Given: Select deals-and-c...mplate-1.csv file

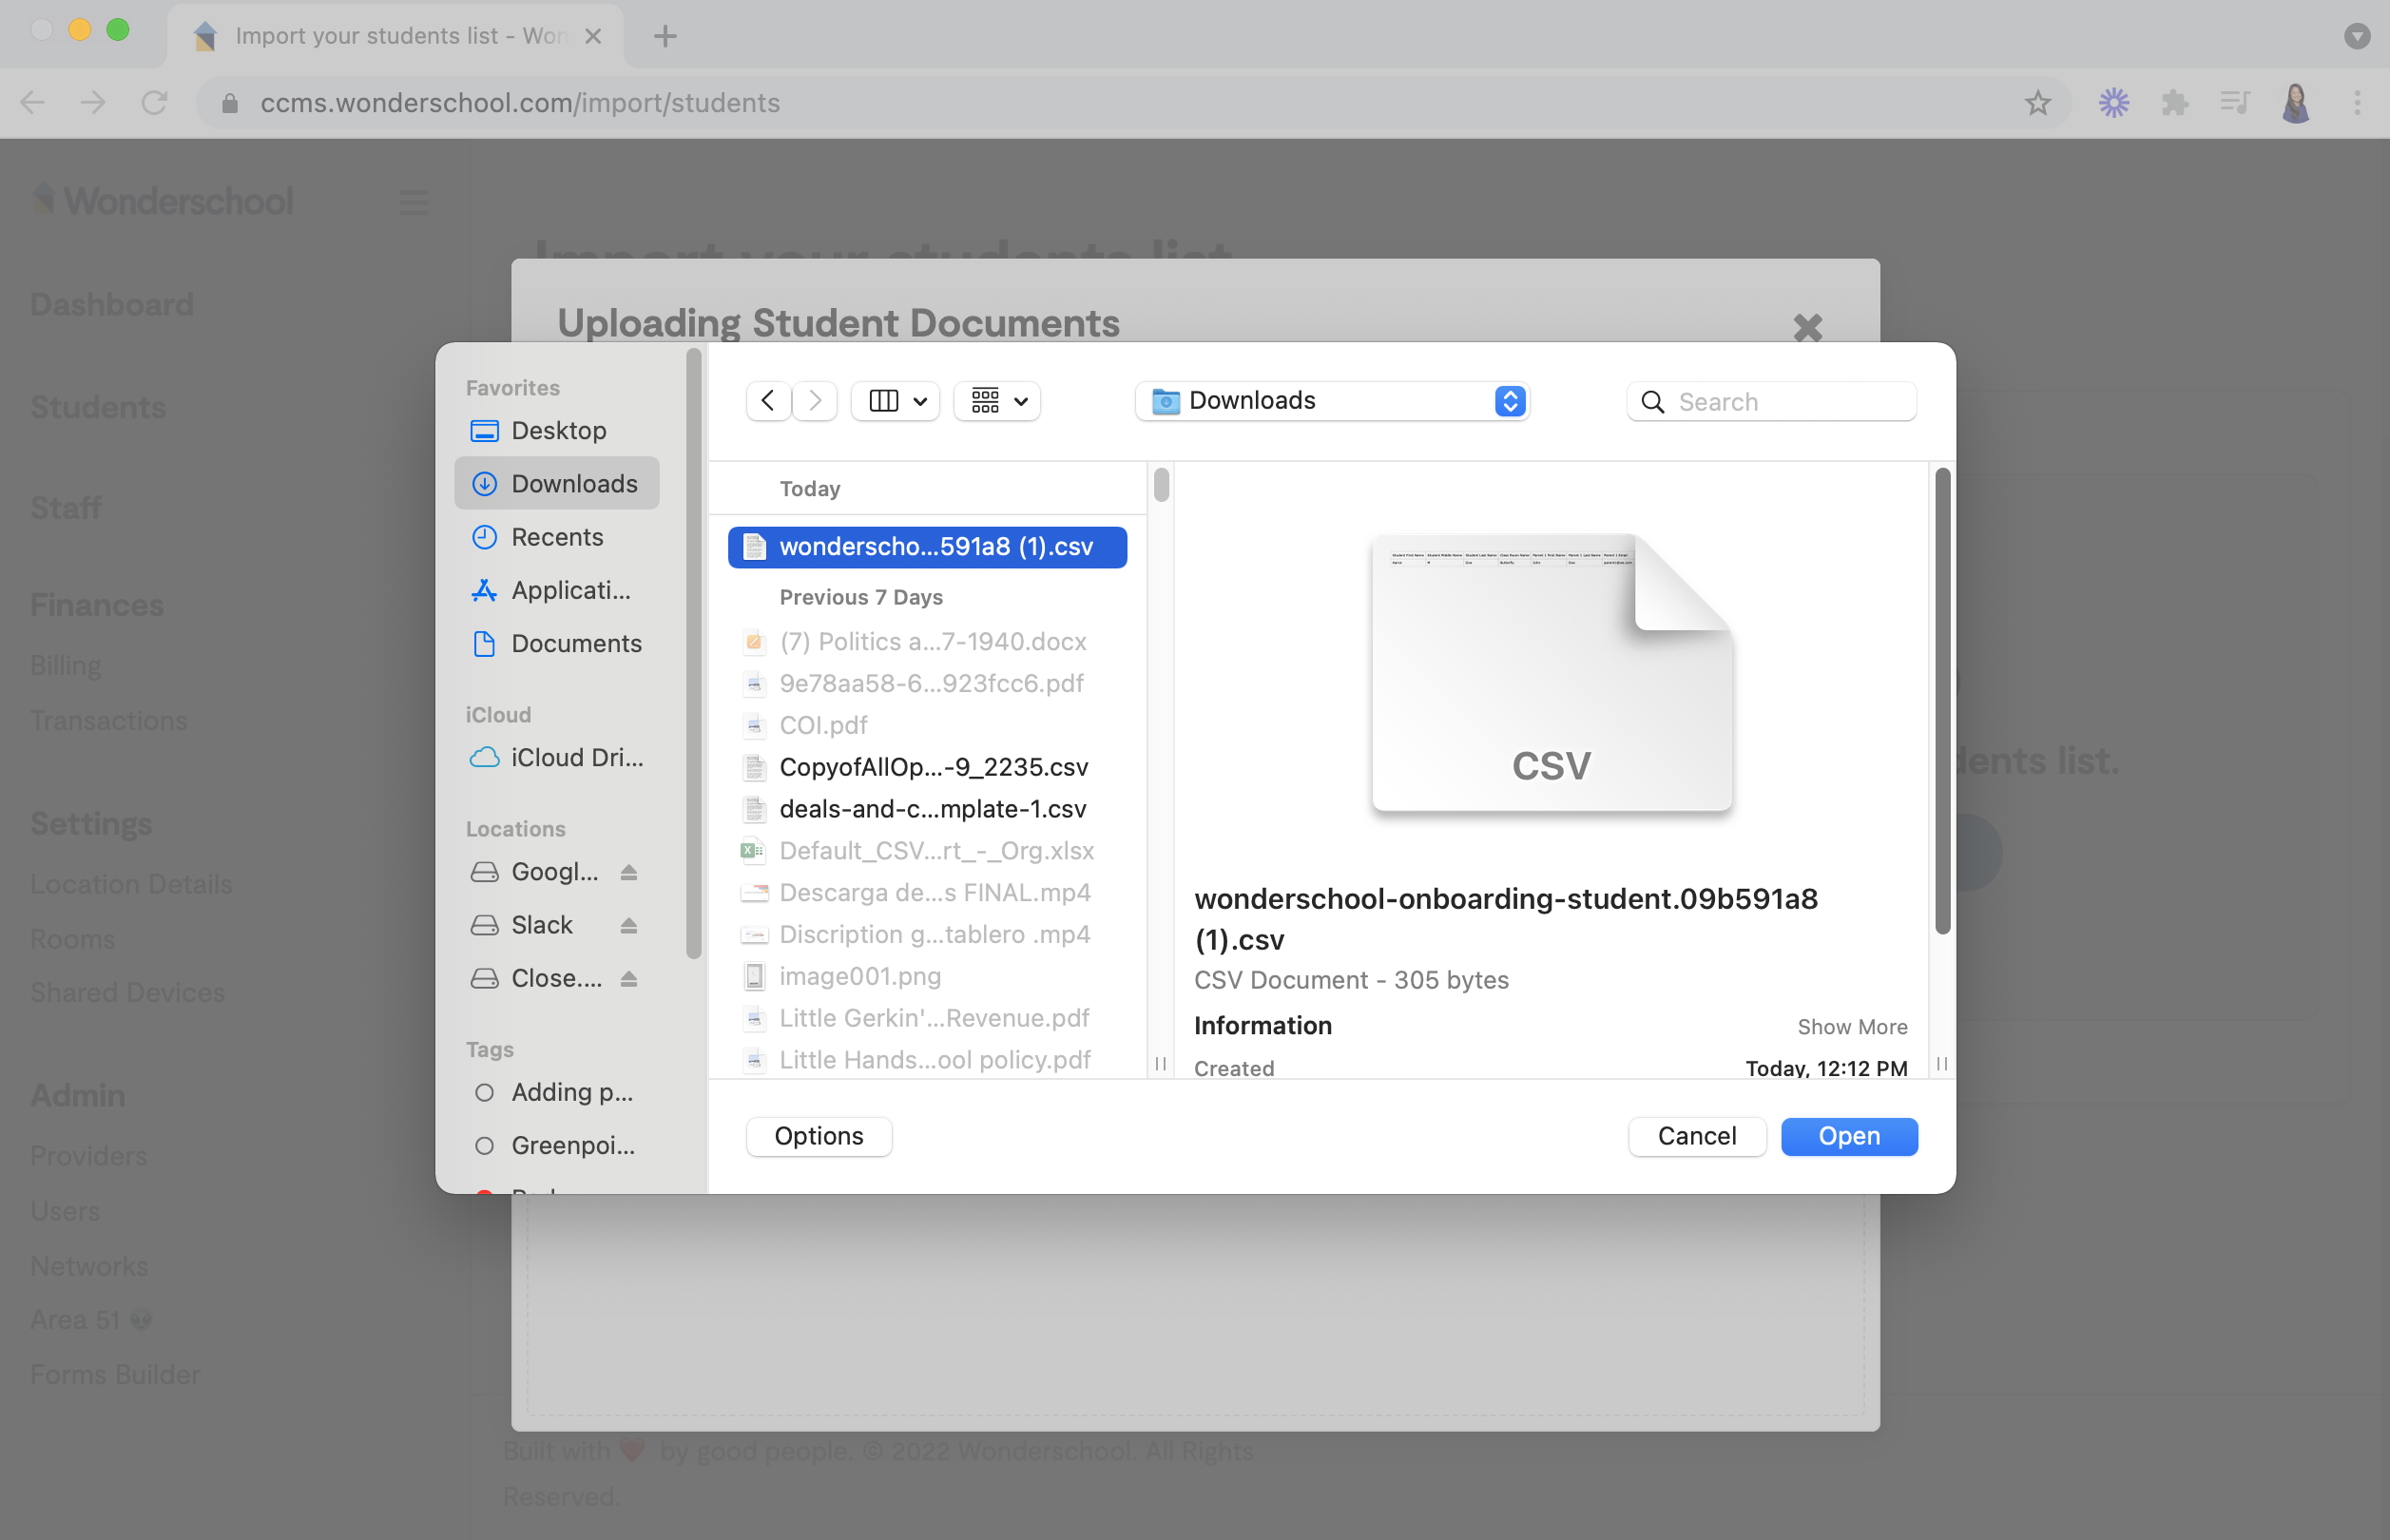Looking at the screenshot, I should click(x=927, y=809).
